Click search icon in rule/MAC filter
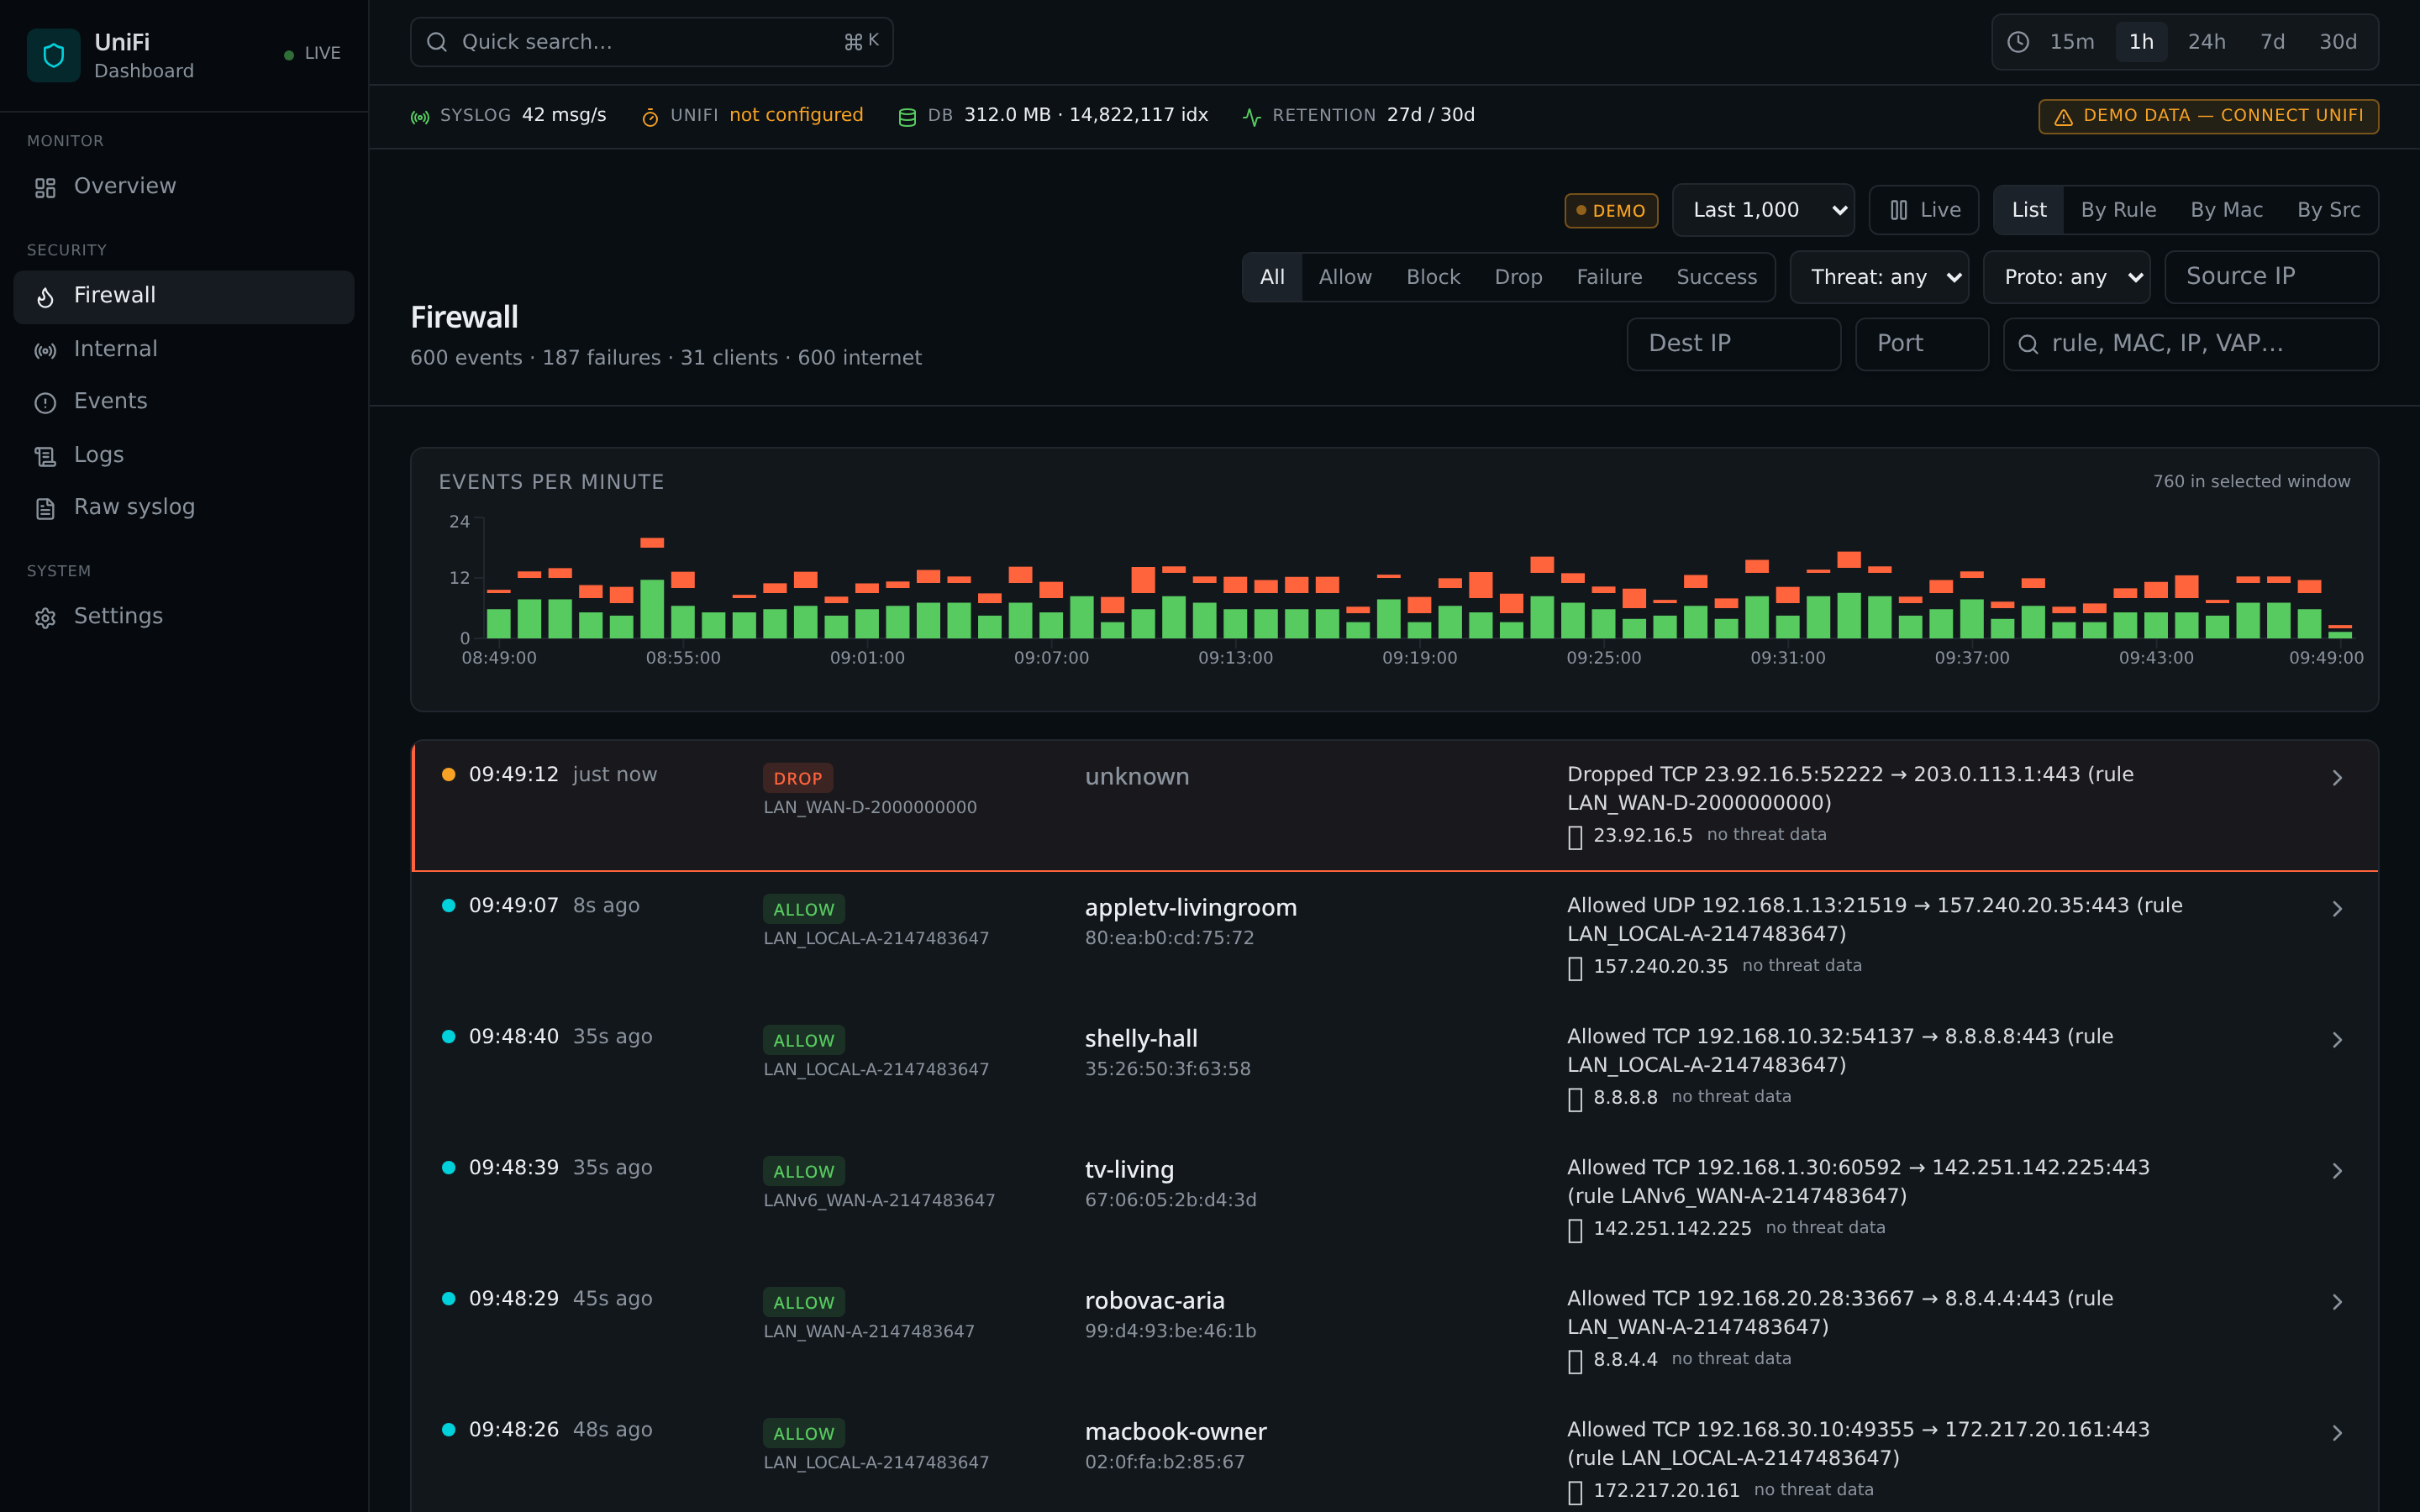 2028,344
